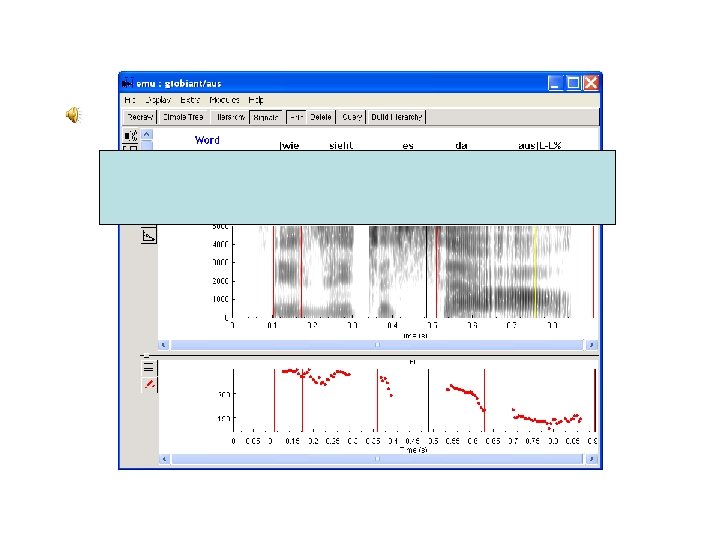Select the Signals view button

[266, 117]
